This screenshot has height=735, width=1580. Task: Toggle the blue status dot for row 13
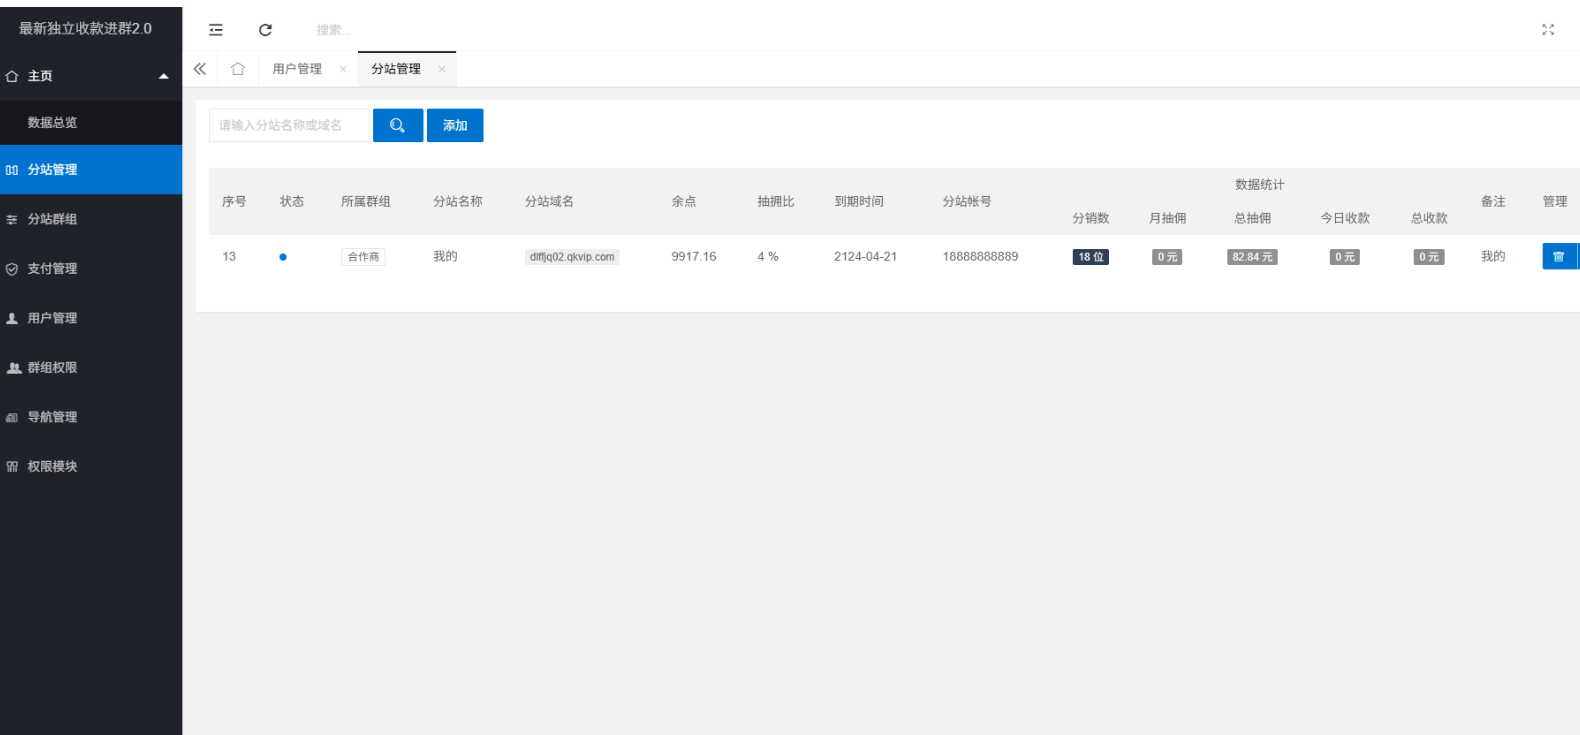click(x=283, y=257)
